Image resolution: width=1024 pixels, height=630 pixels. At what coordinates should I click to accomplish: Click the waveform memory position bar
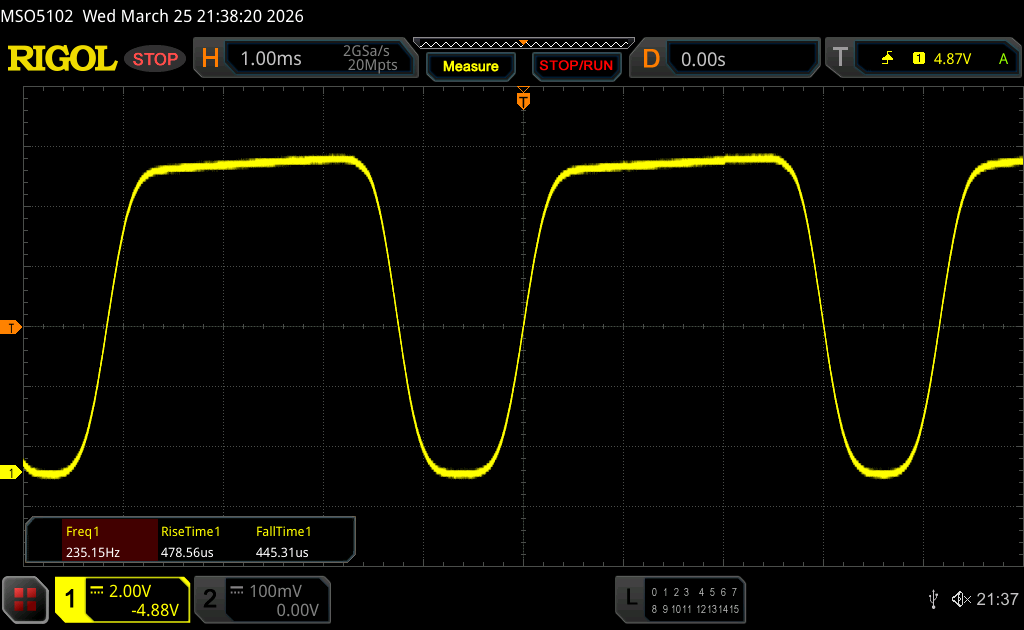click(x=523, y=43)
